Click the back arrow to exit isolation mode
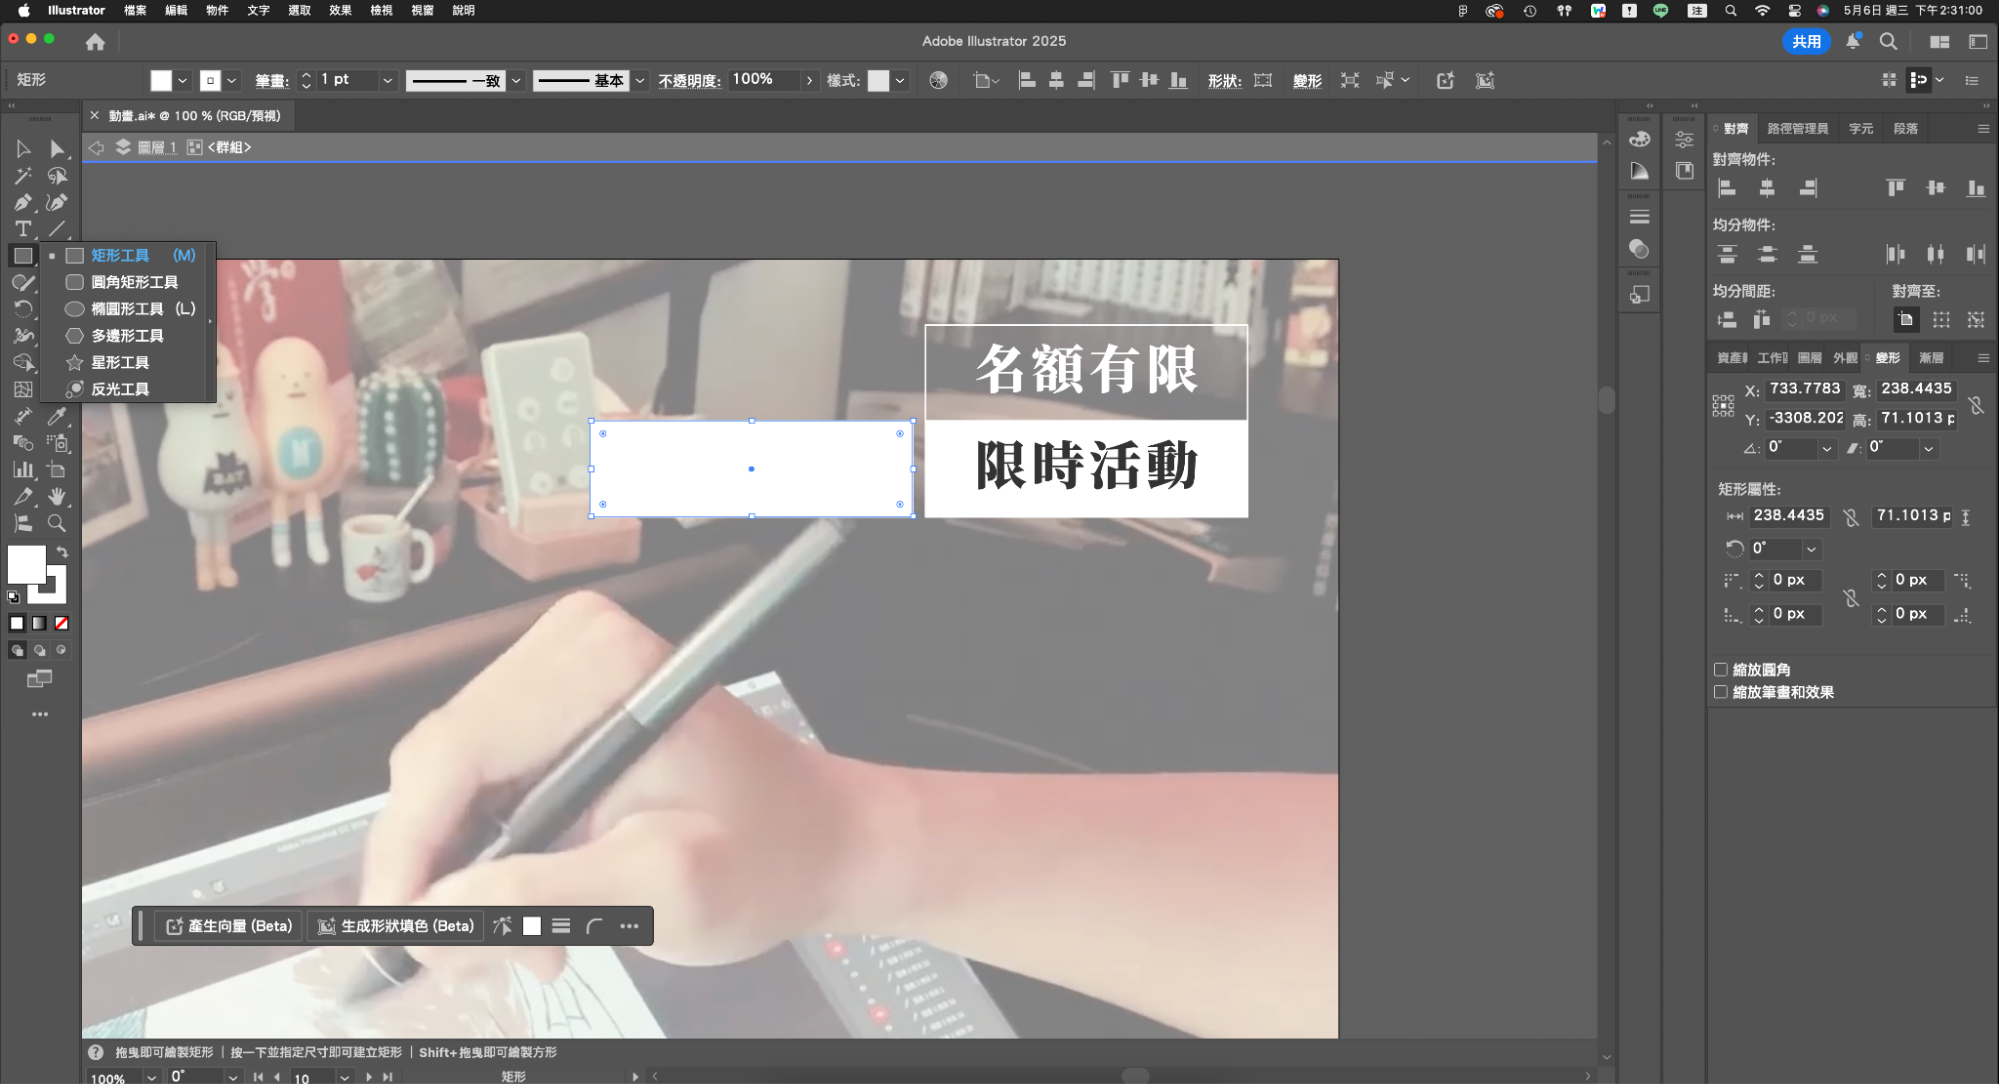This screenshot has height=1085, width=1999. coord(96,147)
